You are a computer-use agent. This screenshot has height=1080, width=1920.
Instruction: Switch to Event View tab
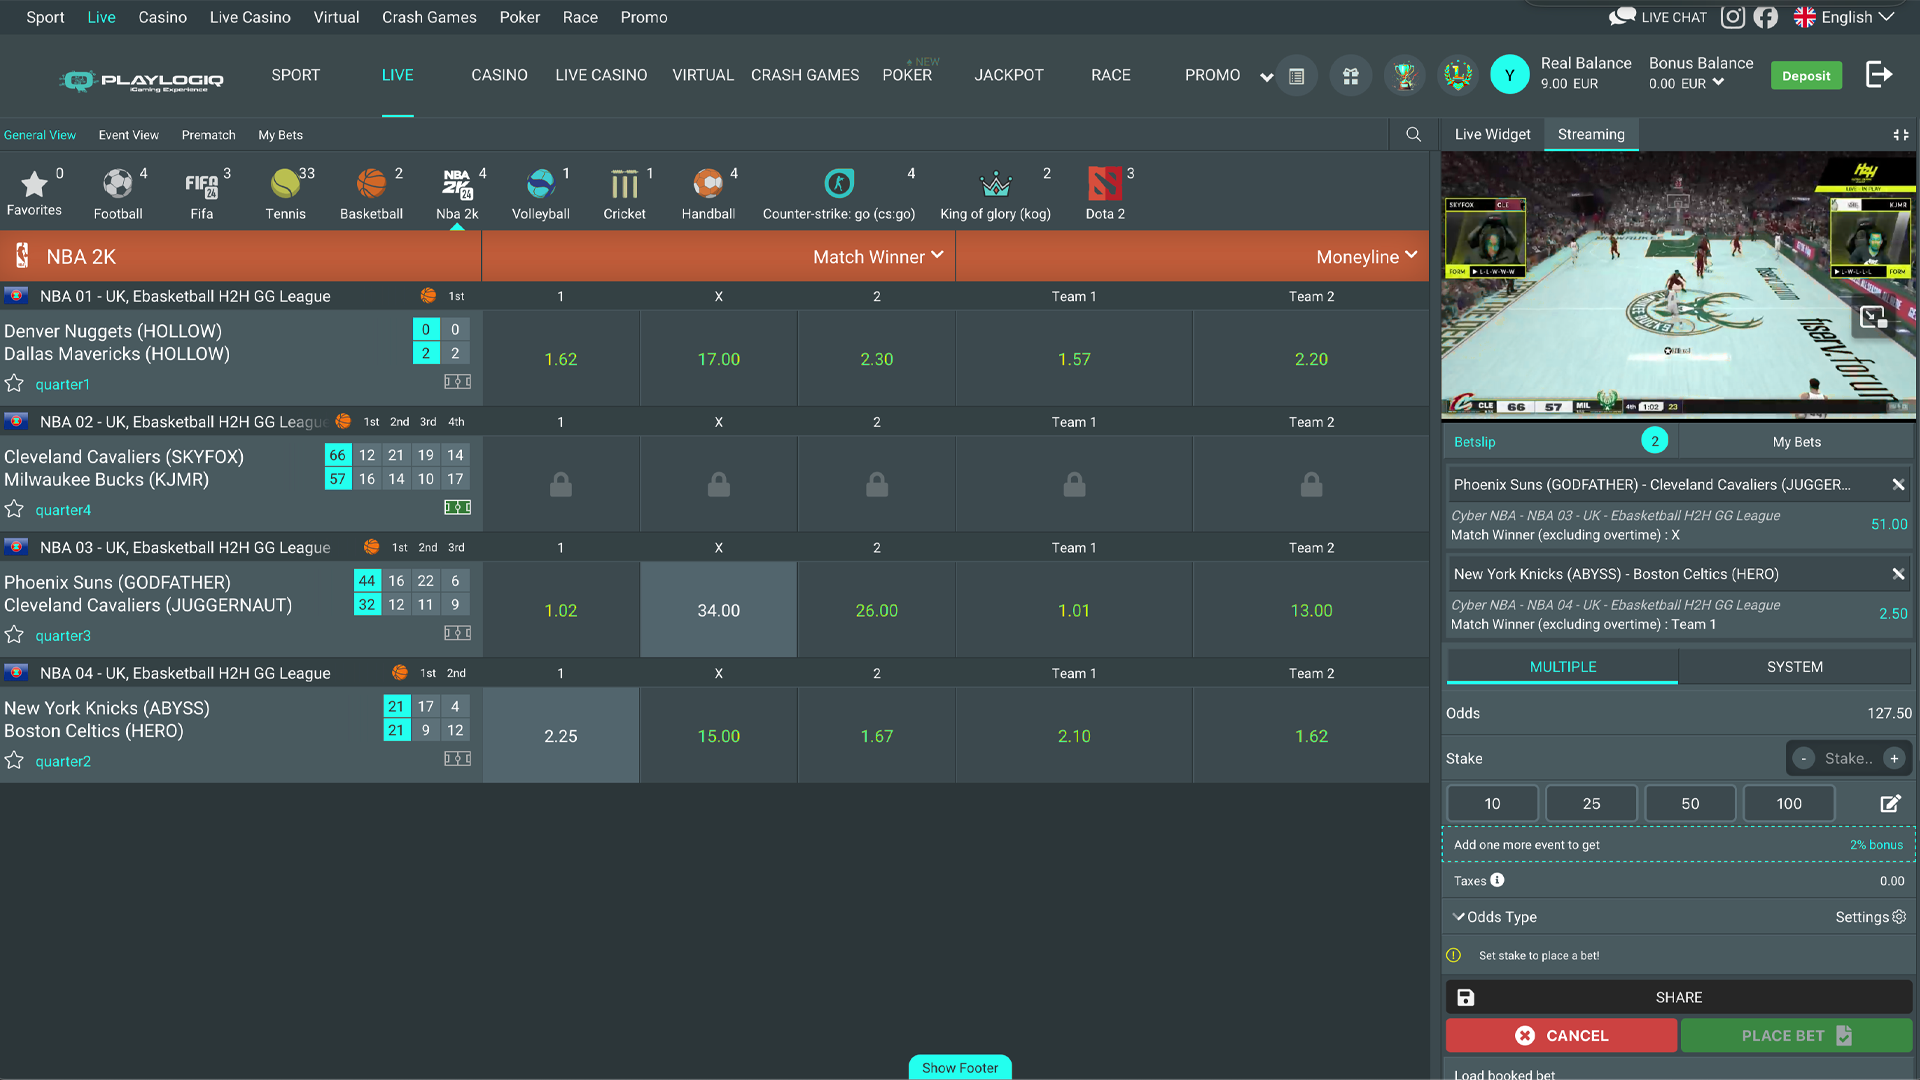click(x=129, y=135)
